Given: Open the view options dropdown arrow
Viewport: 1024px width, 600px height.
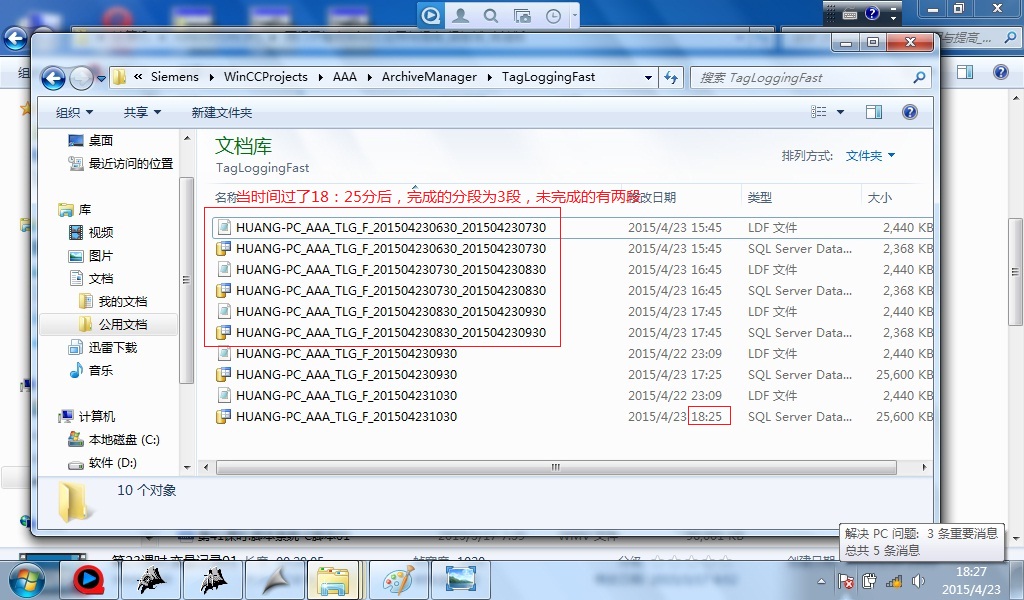Looking at the screenshot, I should point(840,112).
